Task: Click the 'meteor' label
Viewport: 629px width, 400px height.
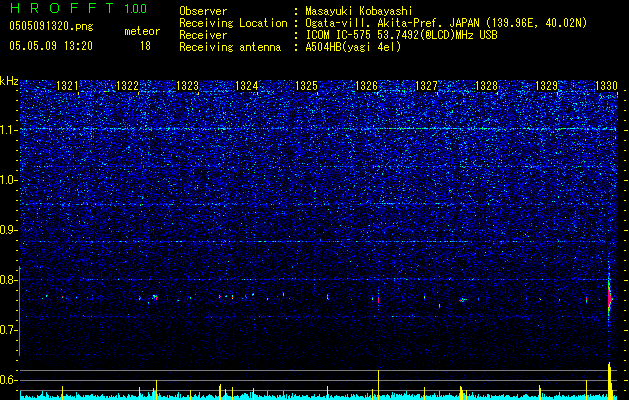Action: (142, 31)
